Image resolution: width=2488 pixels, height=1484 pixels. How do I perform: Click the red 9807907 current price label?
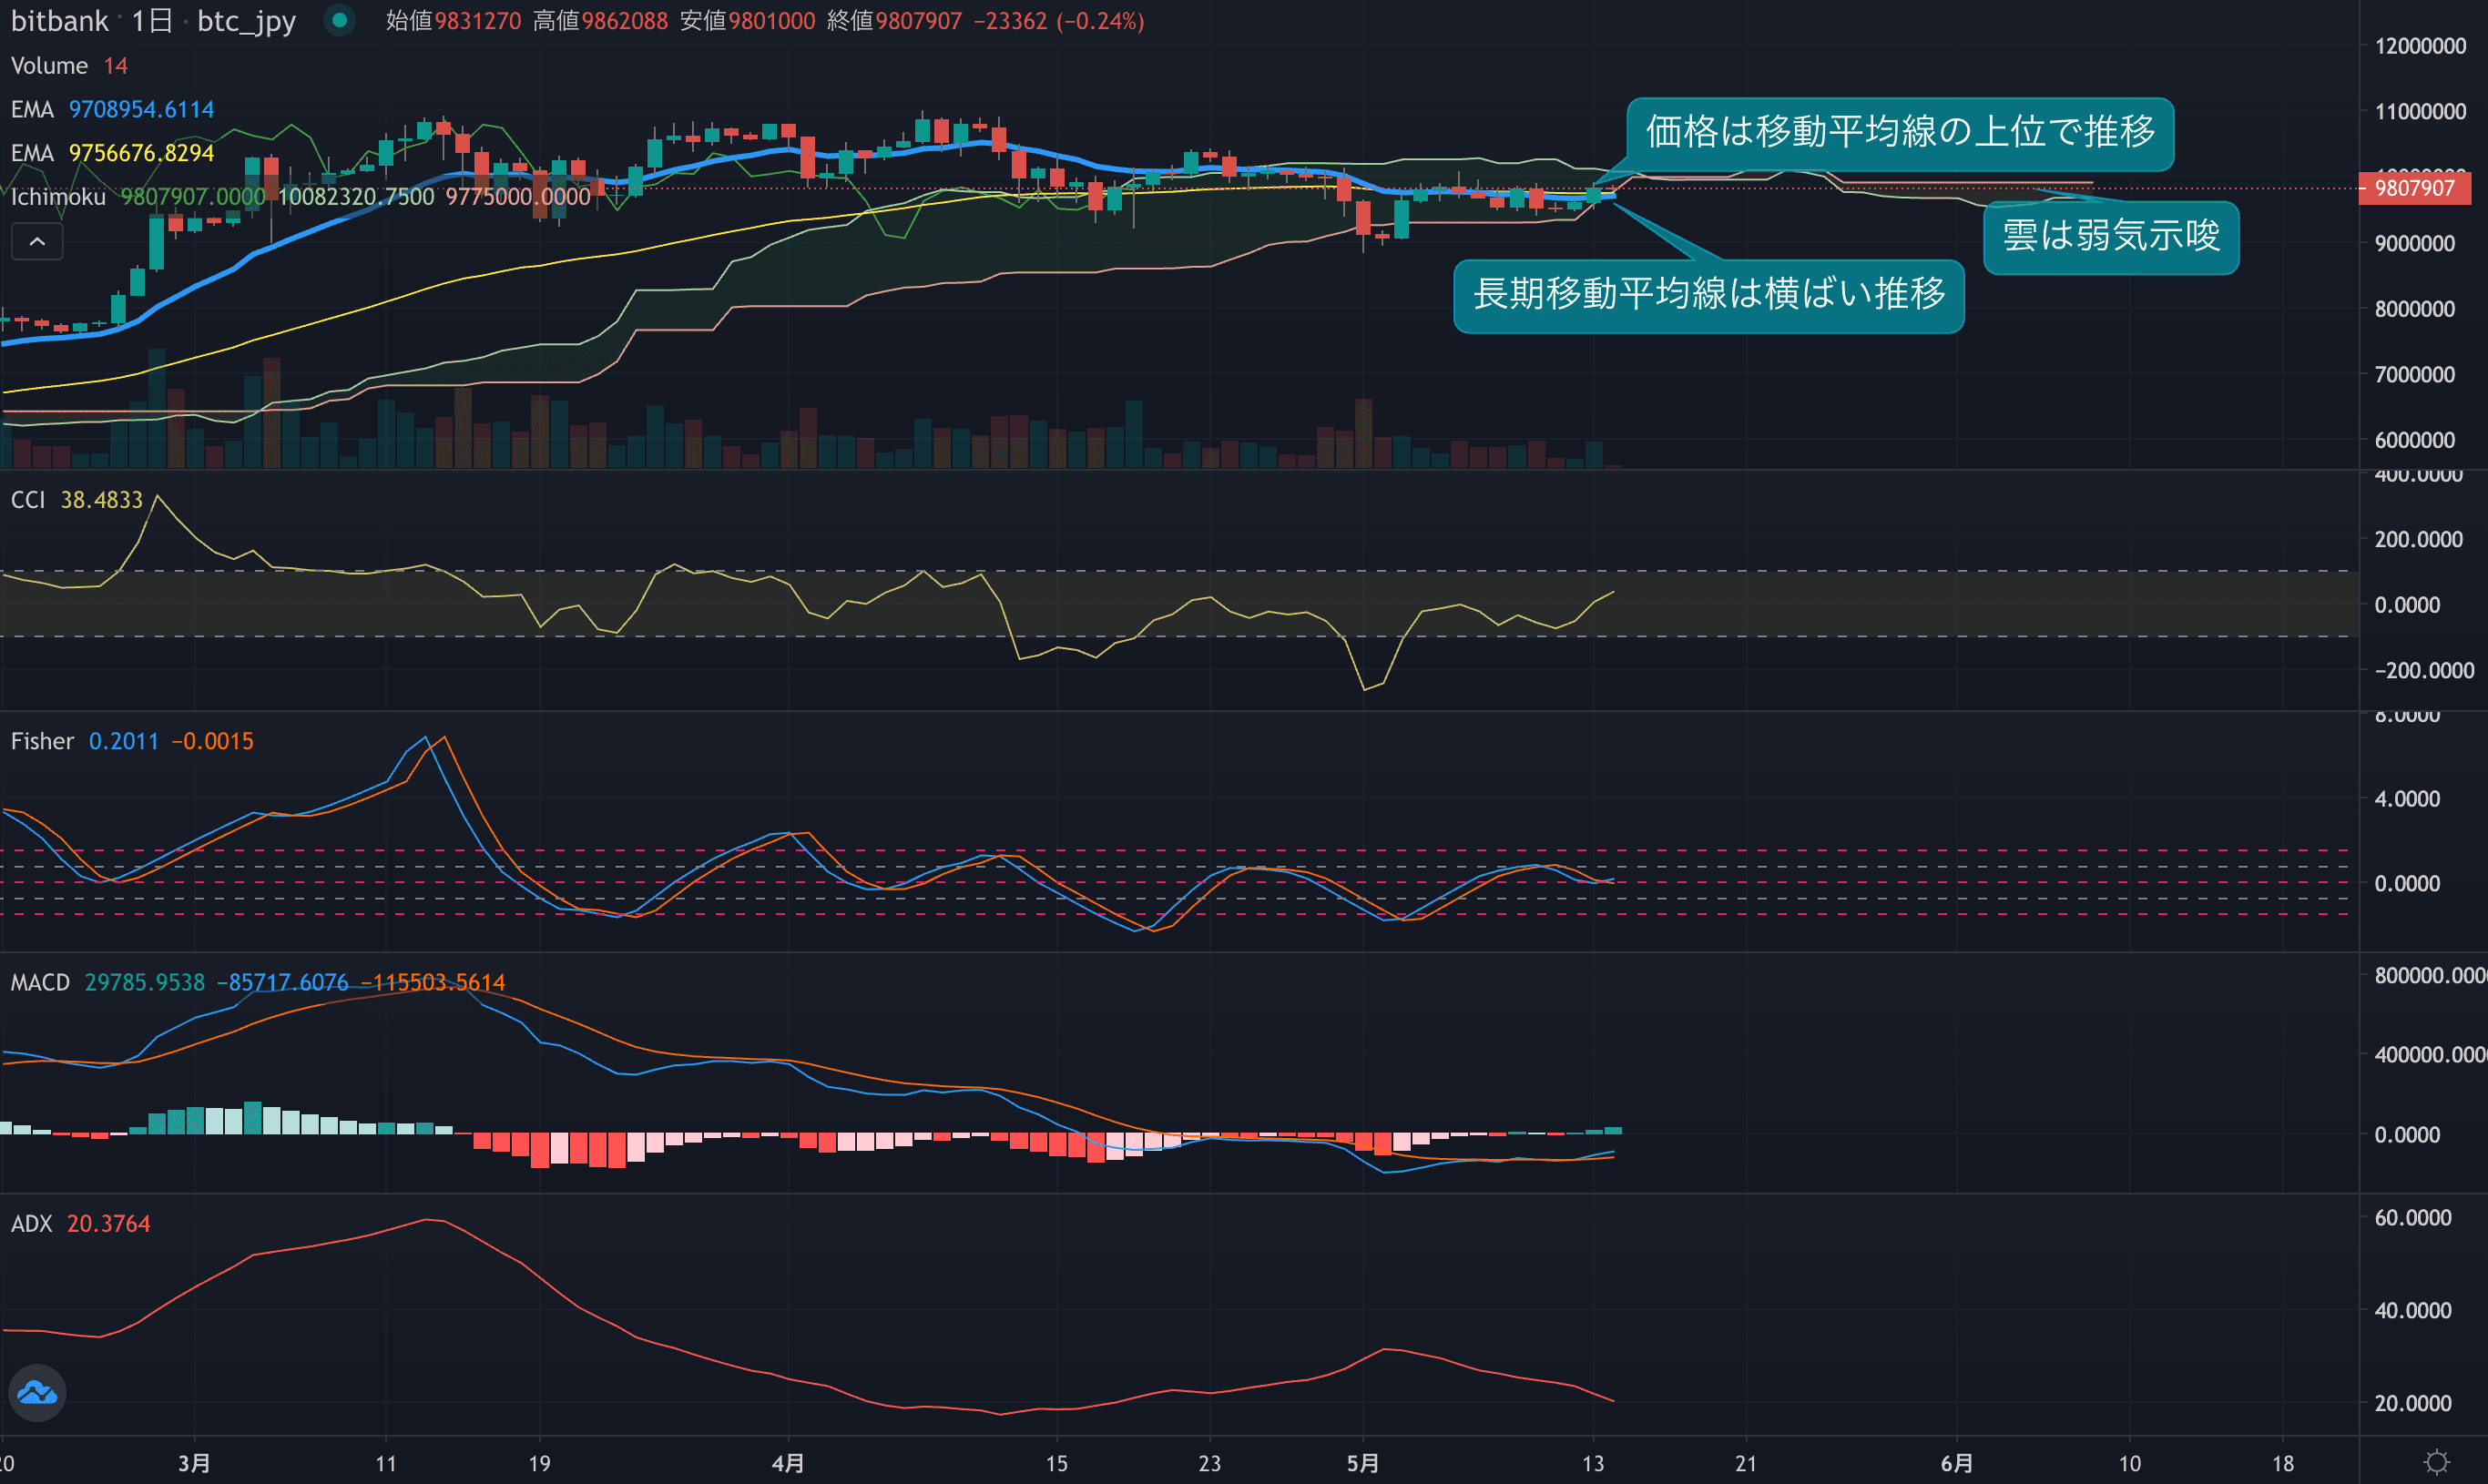(x=2414, y=188)
